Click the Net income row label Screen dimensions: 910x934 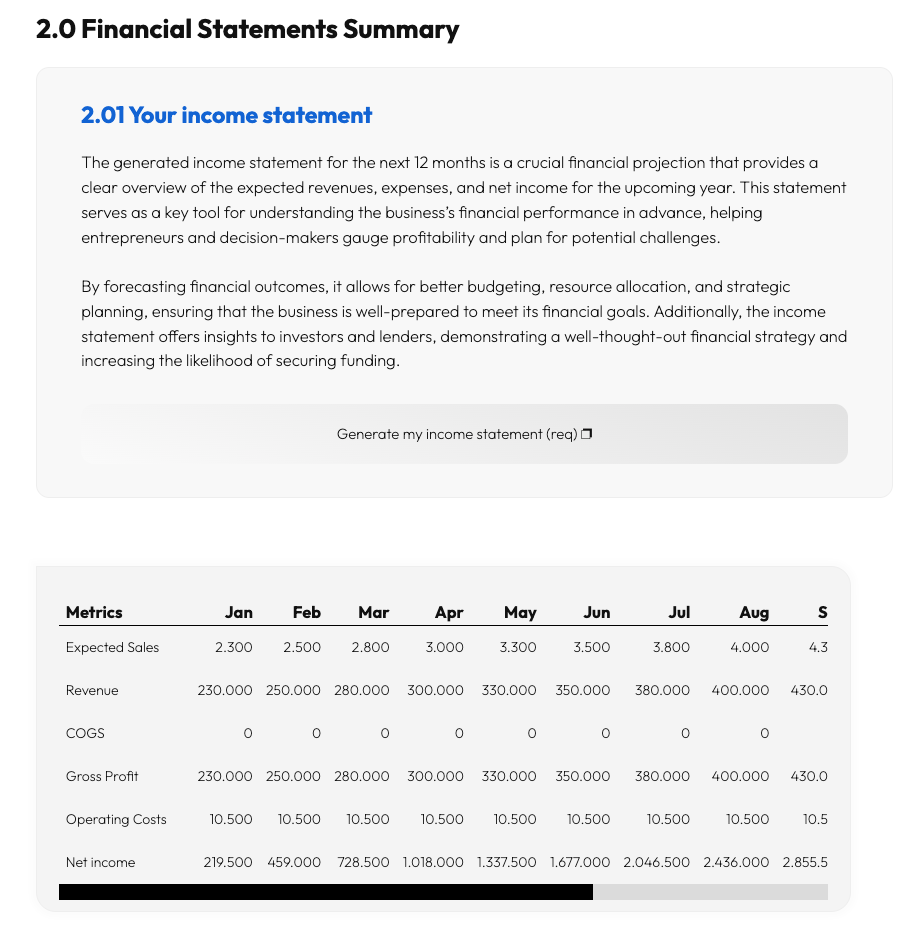pyautogui.click(x=100, y=862)
